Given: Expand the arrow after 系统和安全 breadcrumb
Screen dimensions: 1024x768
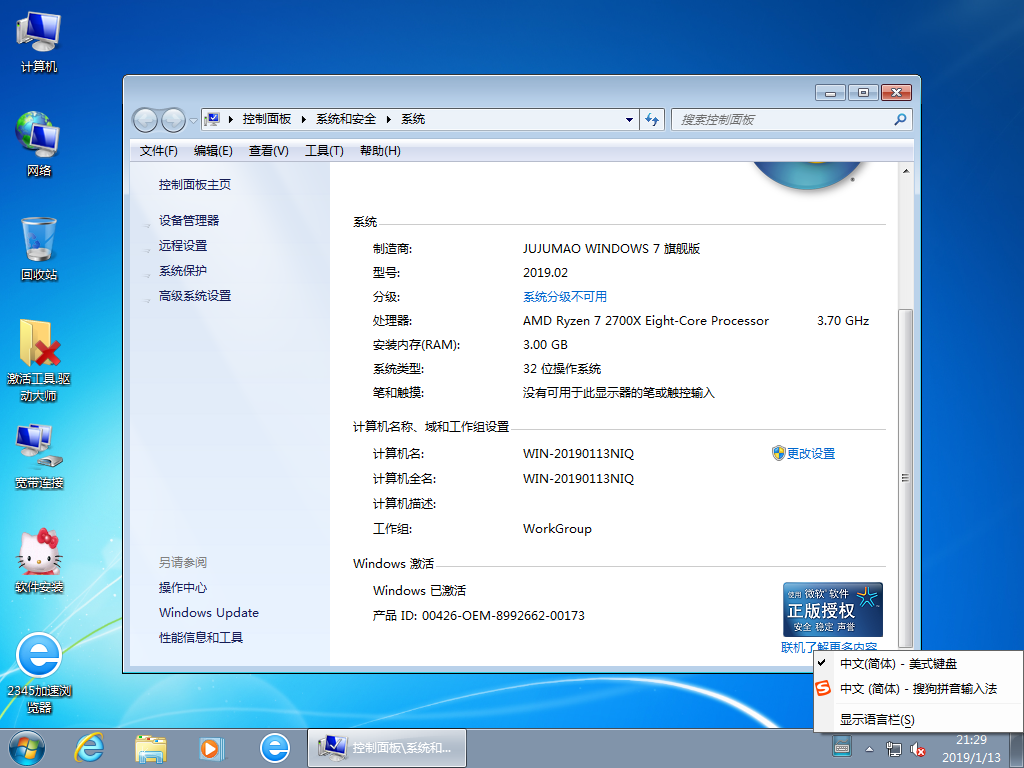Looking at the screenshot, I should coord(389,120).
